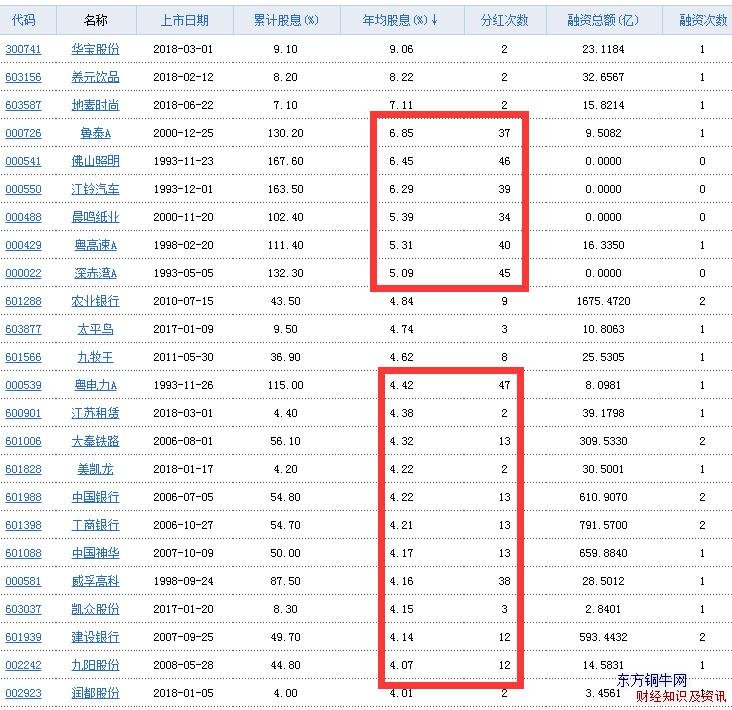This screenshot has width=732, height=710.
Task: Sort by 上市日期 column header
Action: 184,20
